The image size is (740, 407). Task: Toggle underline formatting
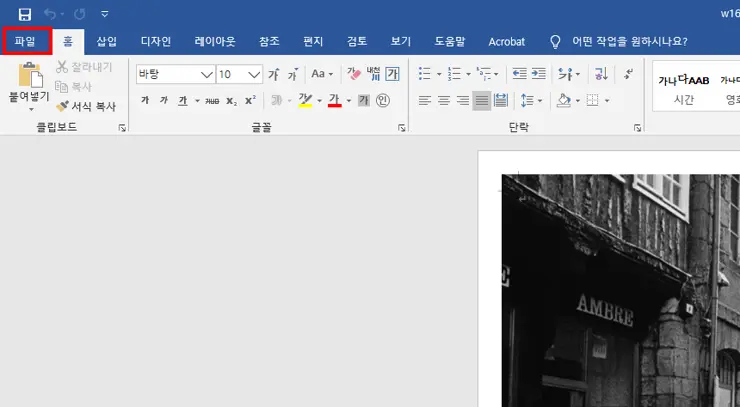tap(183, 100)
